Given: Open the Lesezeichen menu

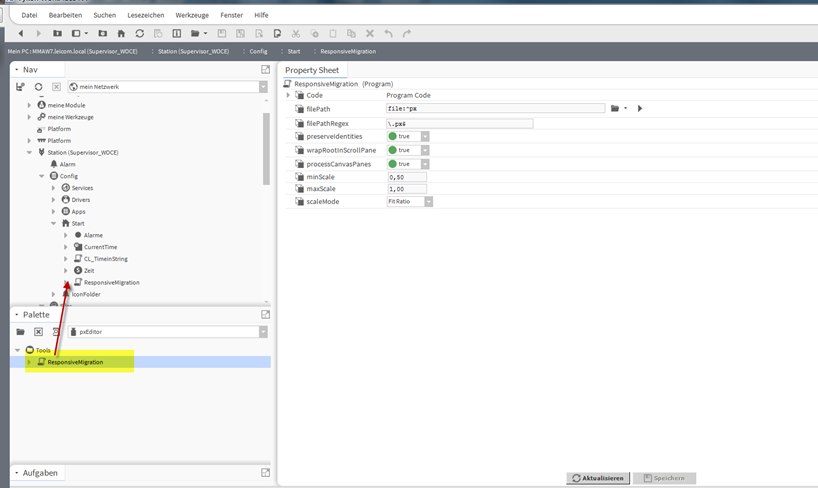Looking at the screenshot, I should tap(146, 15).
